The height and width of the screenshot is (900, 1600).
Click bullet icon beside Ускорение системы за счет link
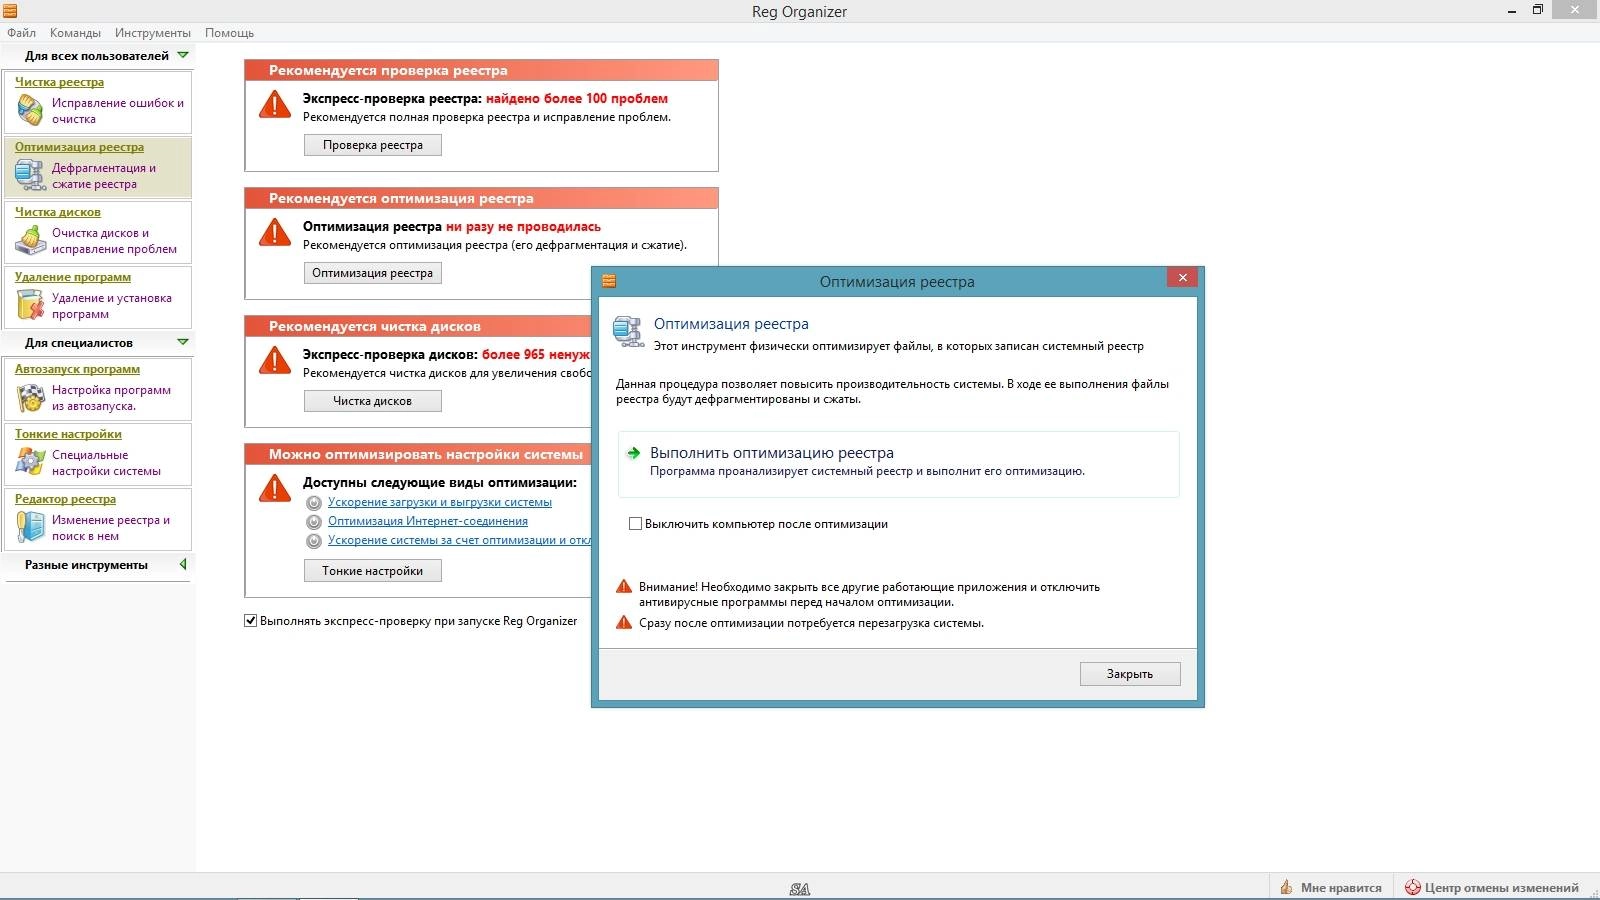click(x=314, y=541)
